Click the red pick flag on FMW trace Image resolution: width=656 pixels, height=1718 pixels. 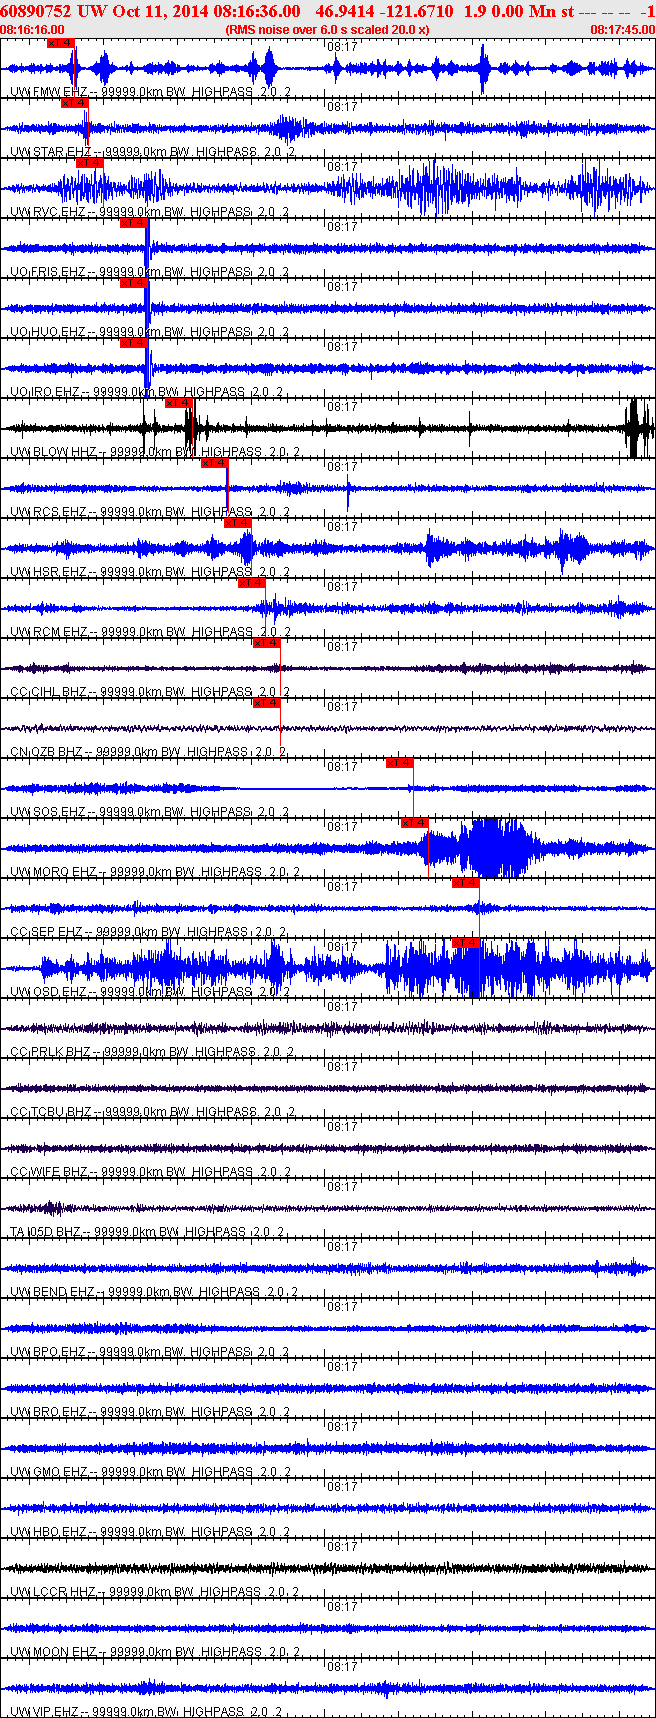coord(61,43)
